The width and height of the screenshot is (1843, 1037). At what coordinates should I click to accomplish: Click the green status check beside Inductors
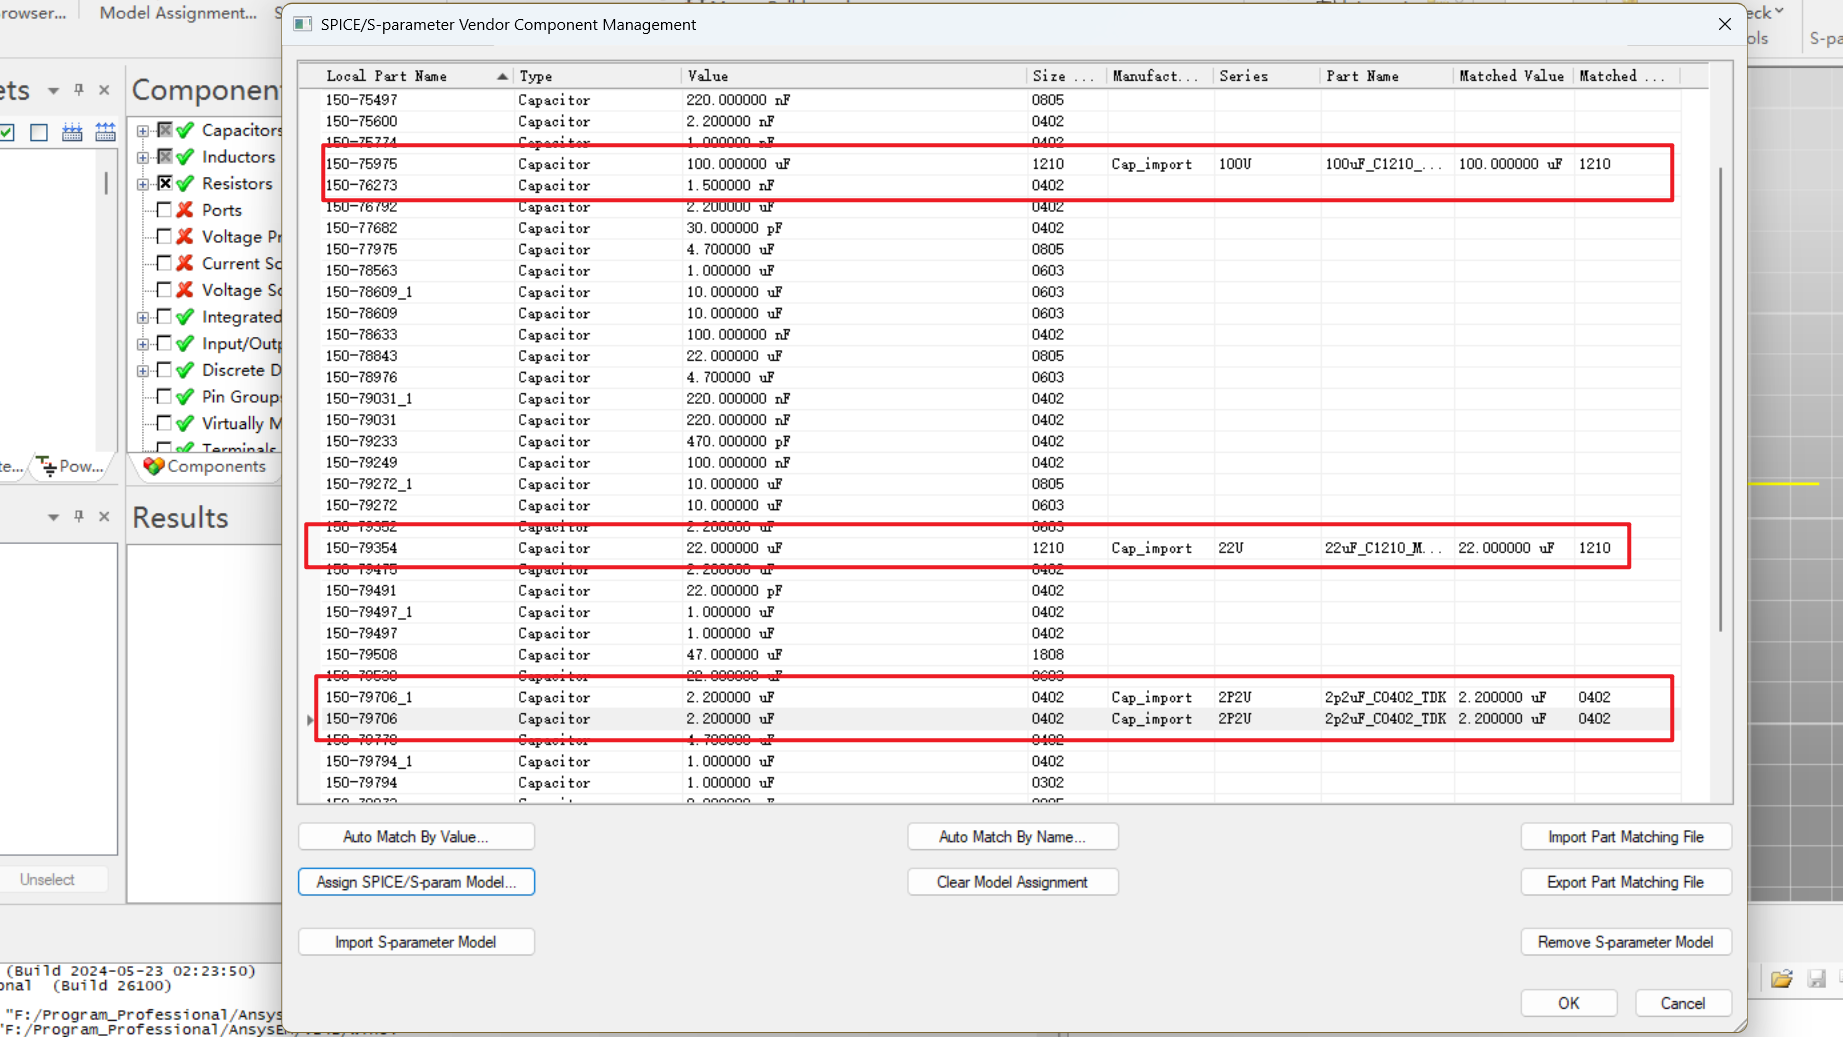[185, 157]
